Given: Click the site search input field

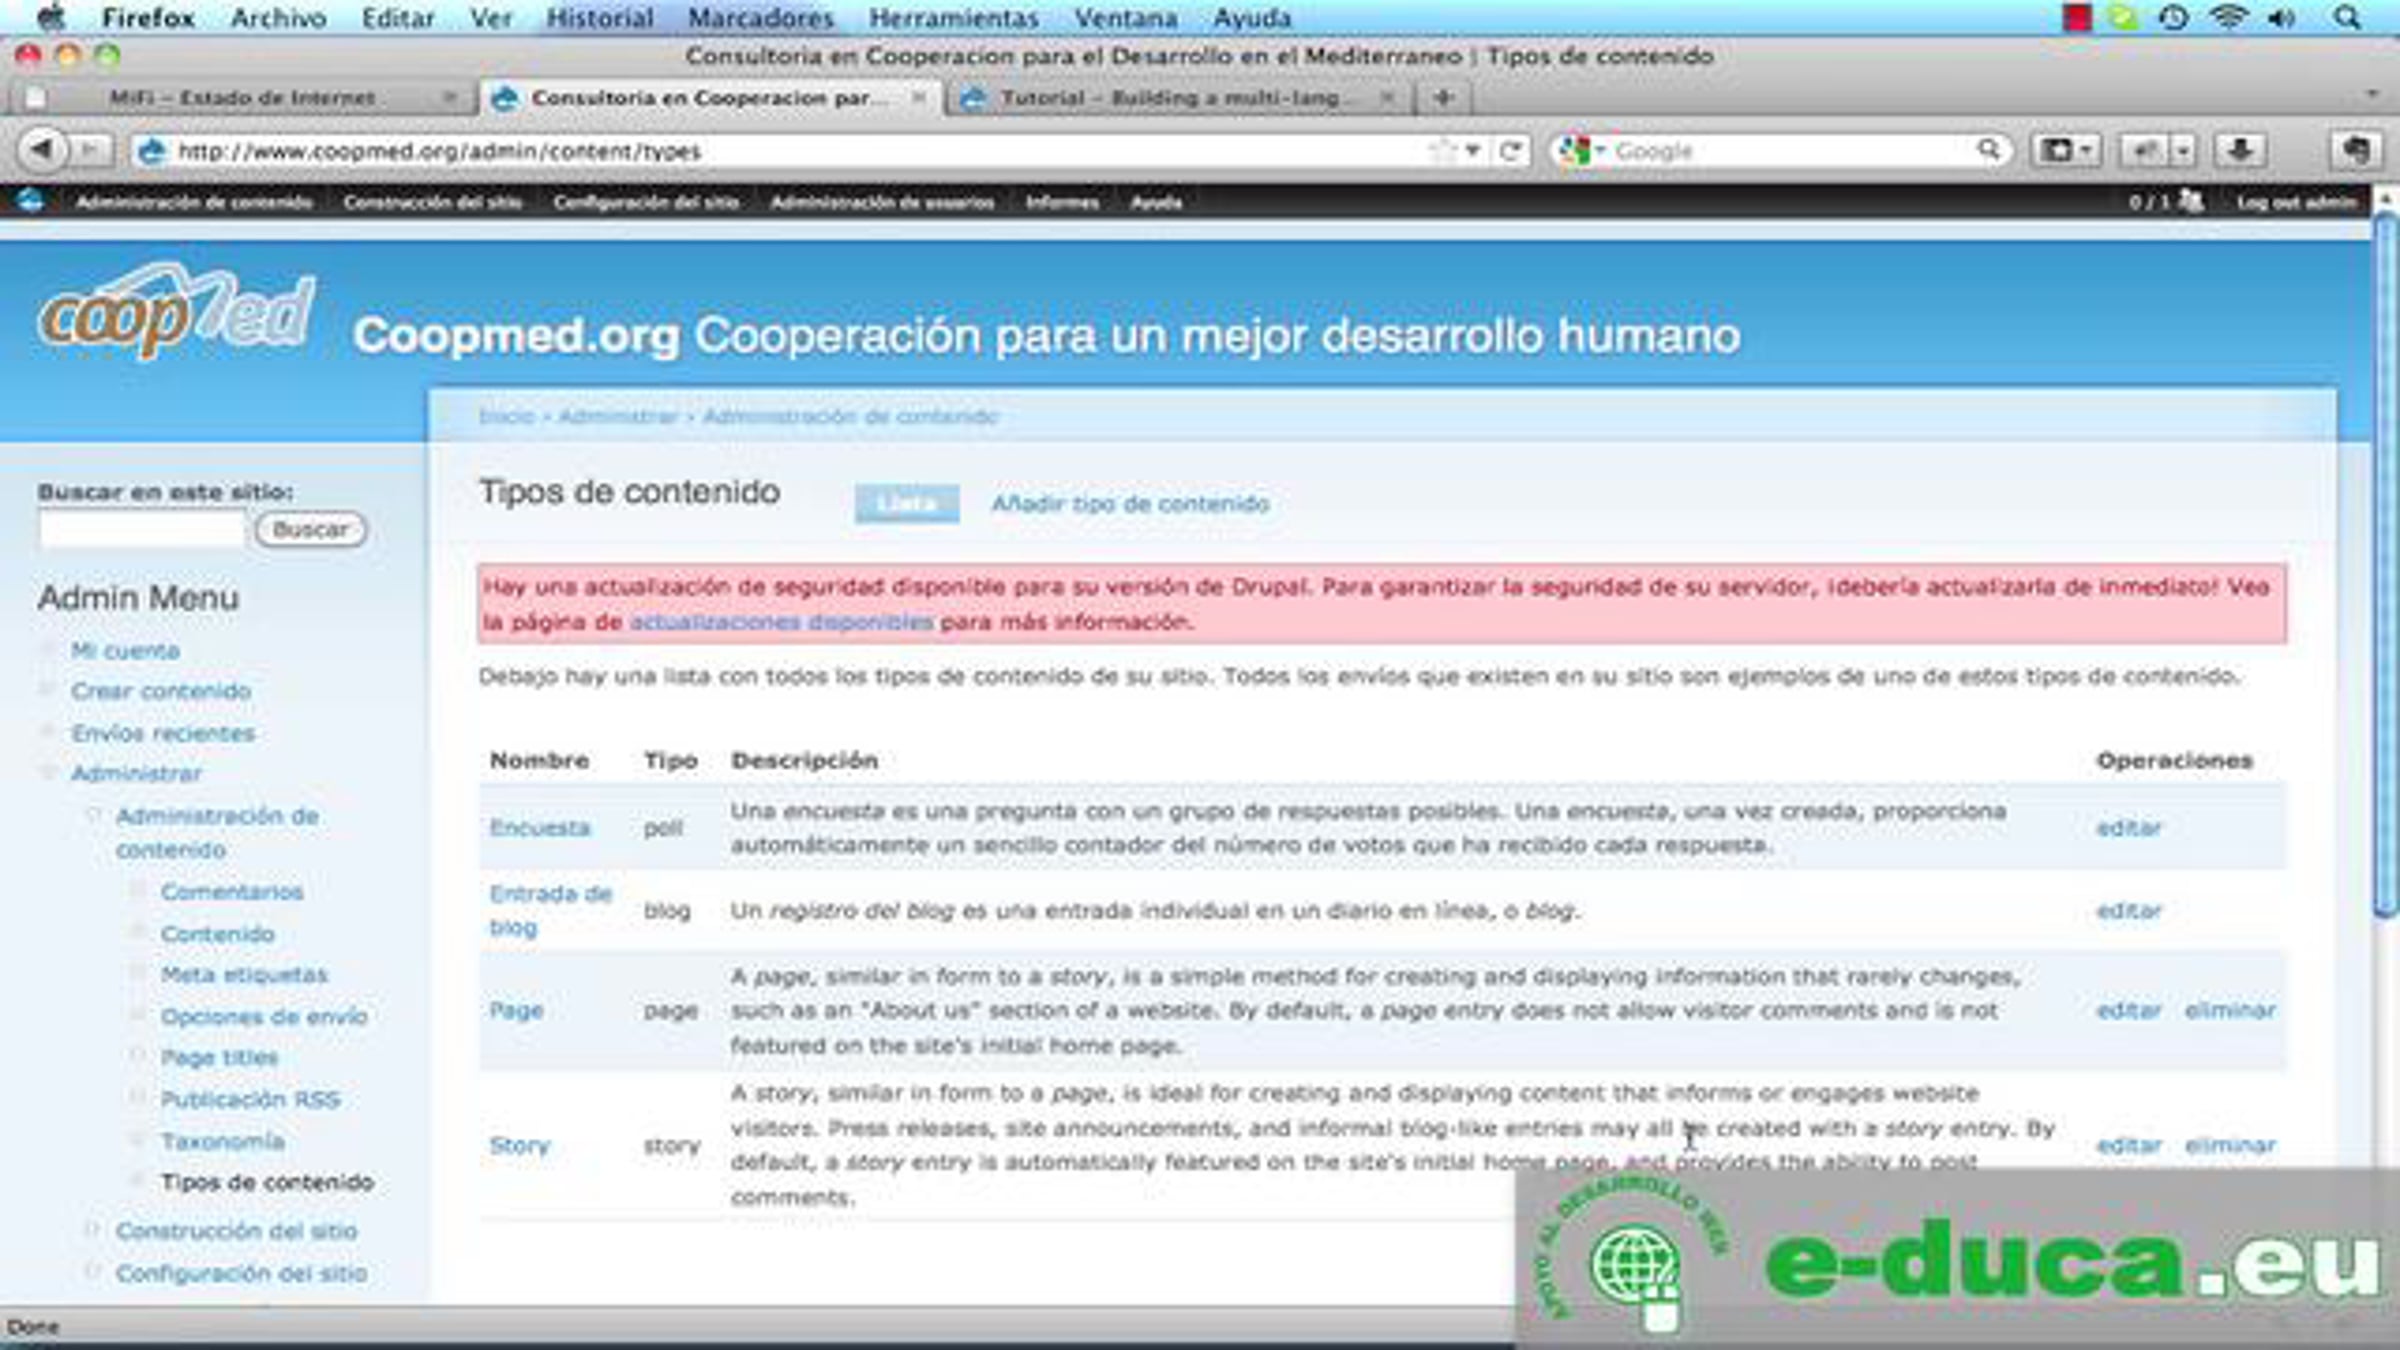Looking at the screenshot, I should point(141,529).
